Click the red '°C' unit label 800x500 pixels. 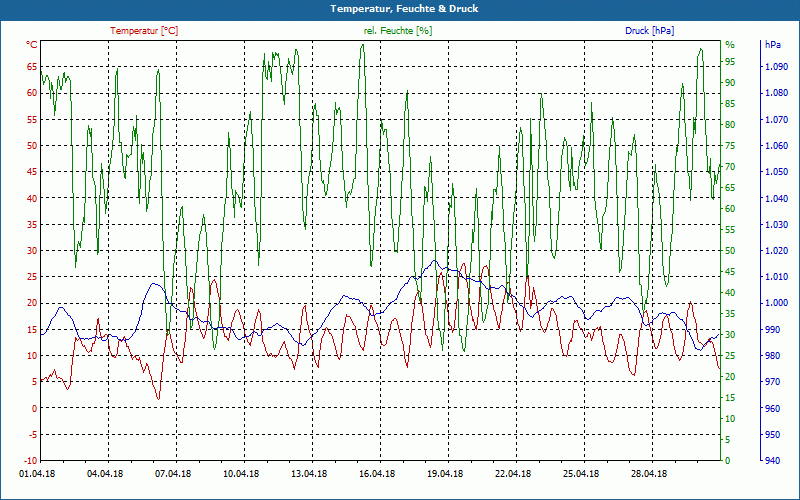31,44
